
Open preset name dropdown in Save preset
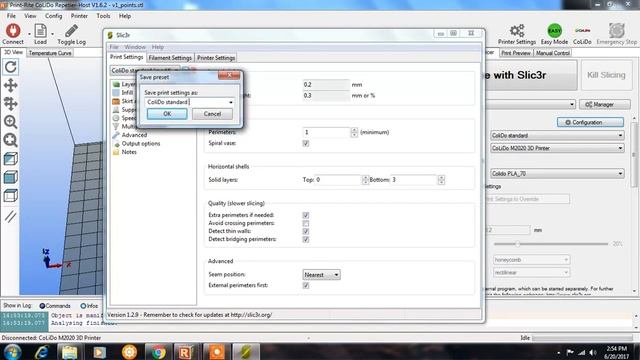pos(231,102)
